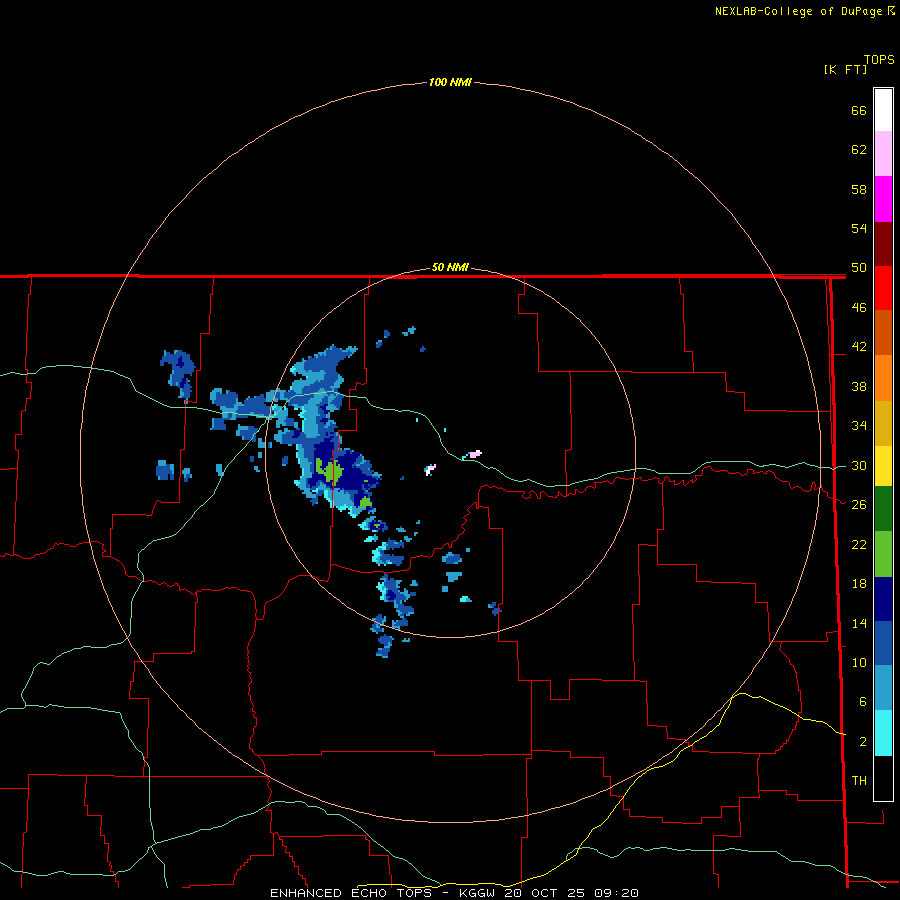This screenshot has width=900, height=900.
Task: Click the KGGW radar station identifier
Action: (479, 893)
